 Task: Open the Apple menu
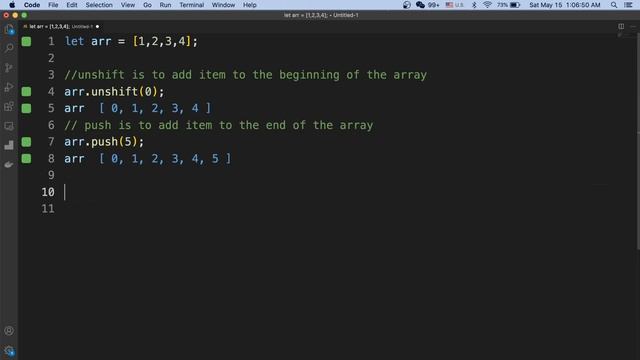[x=12, y=5]
